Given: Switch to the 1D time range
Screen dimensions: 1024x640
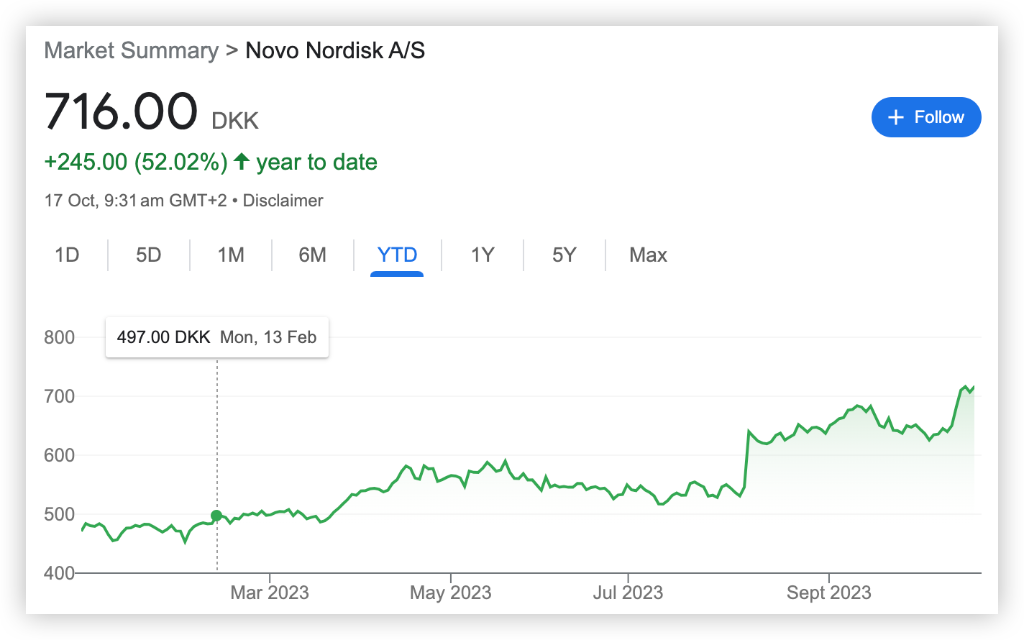Looking at the screenshot, I should point(67,255).
